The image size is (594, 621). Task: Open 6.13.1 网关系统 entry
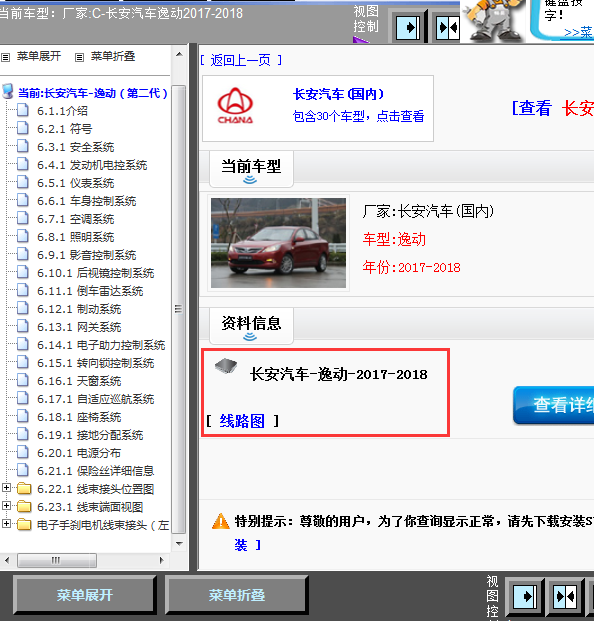[79, 327]
